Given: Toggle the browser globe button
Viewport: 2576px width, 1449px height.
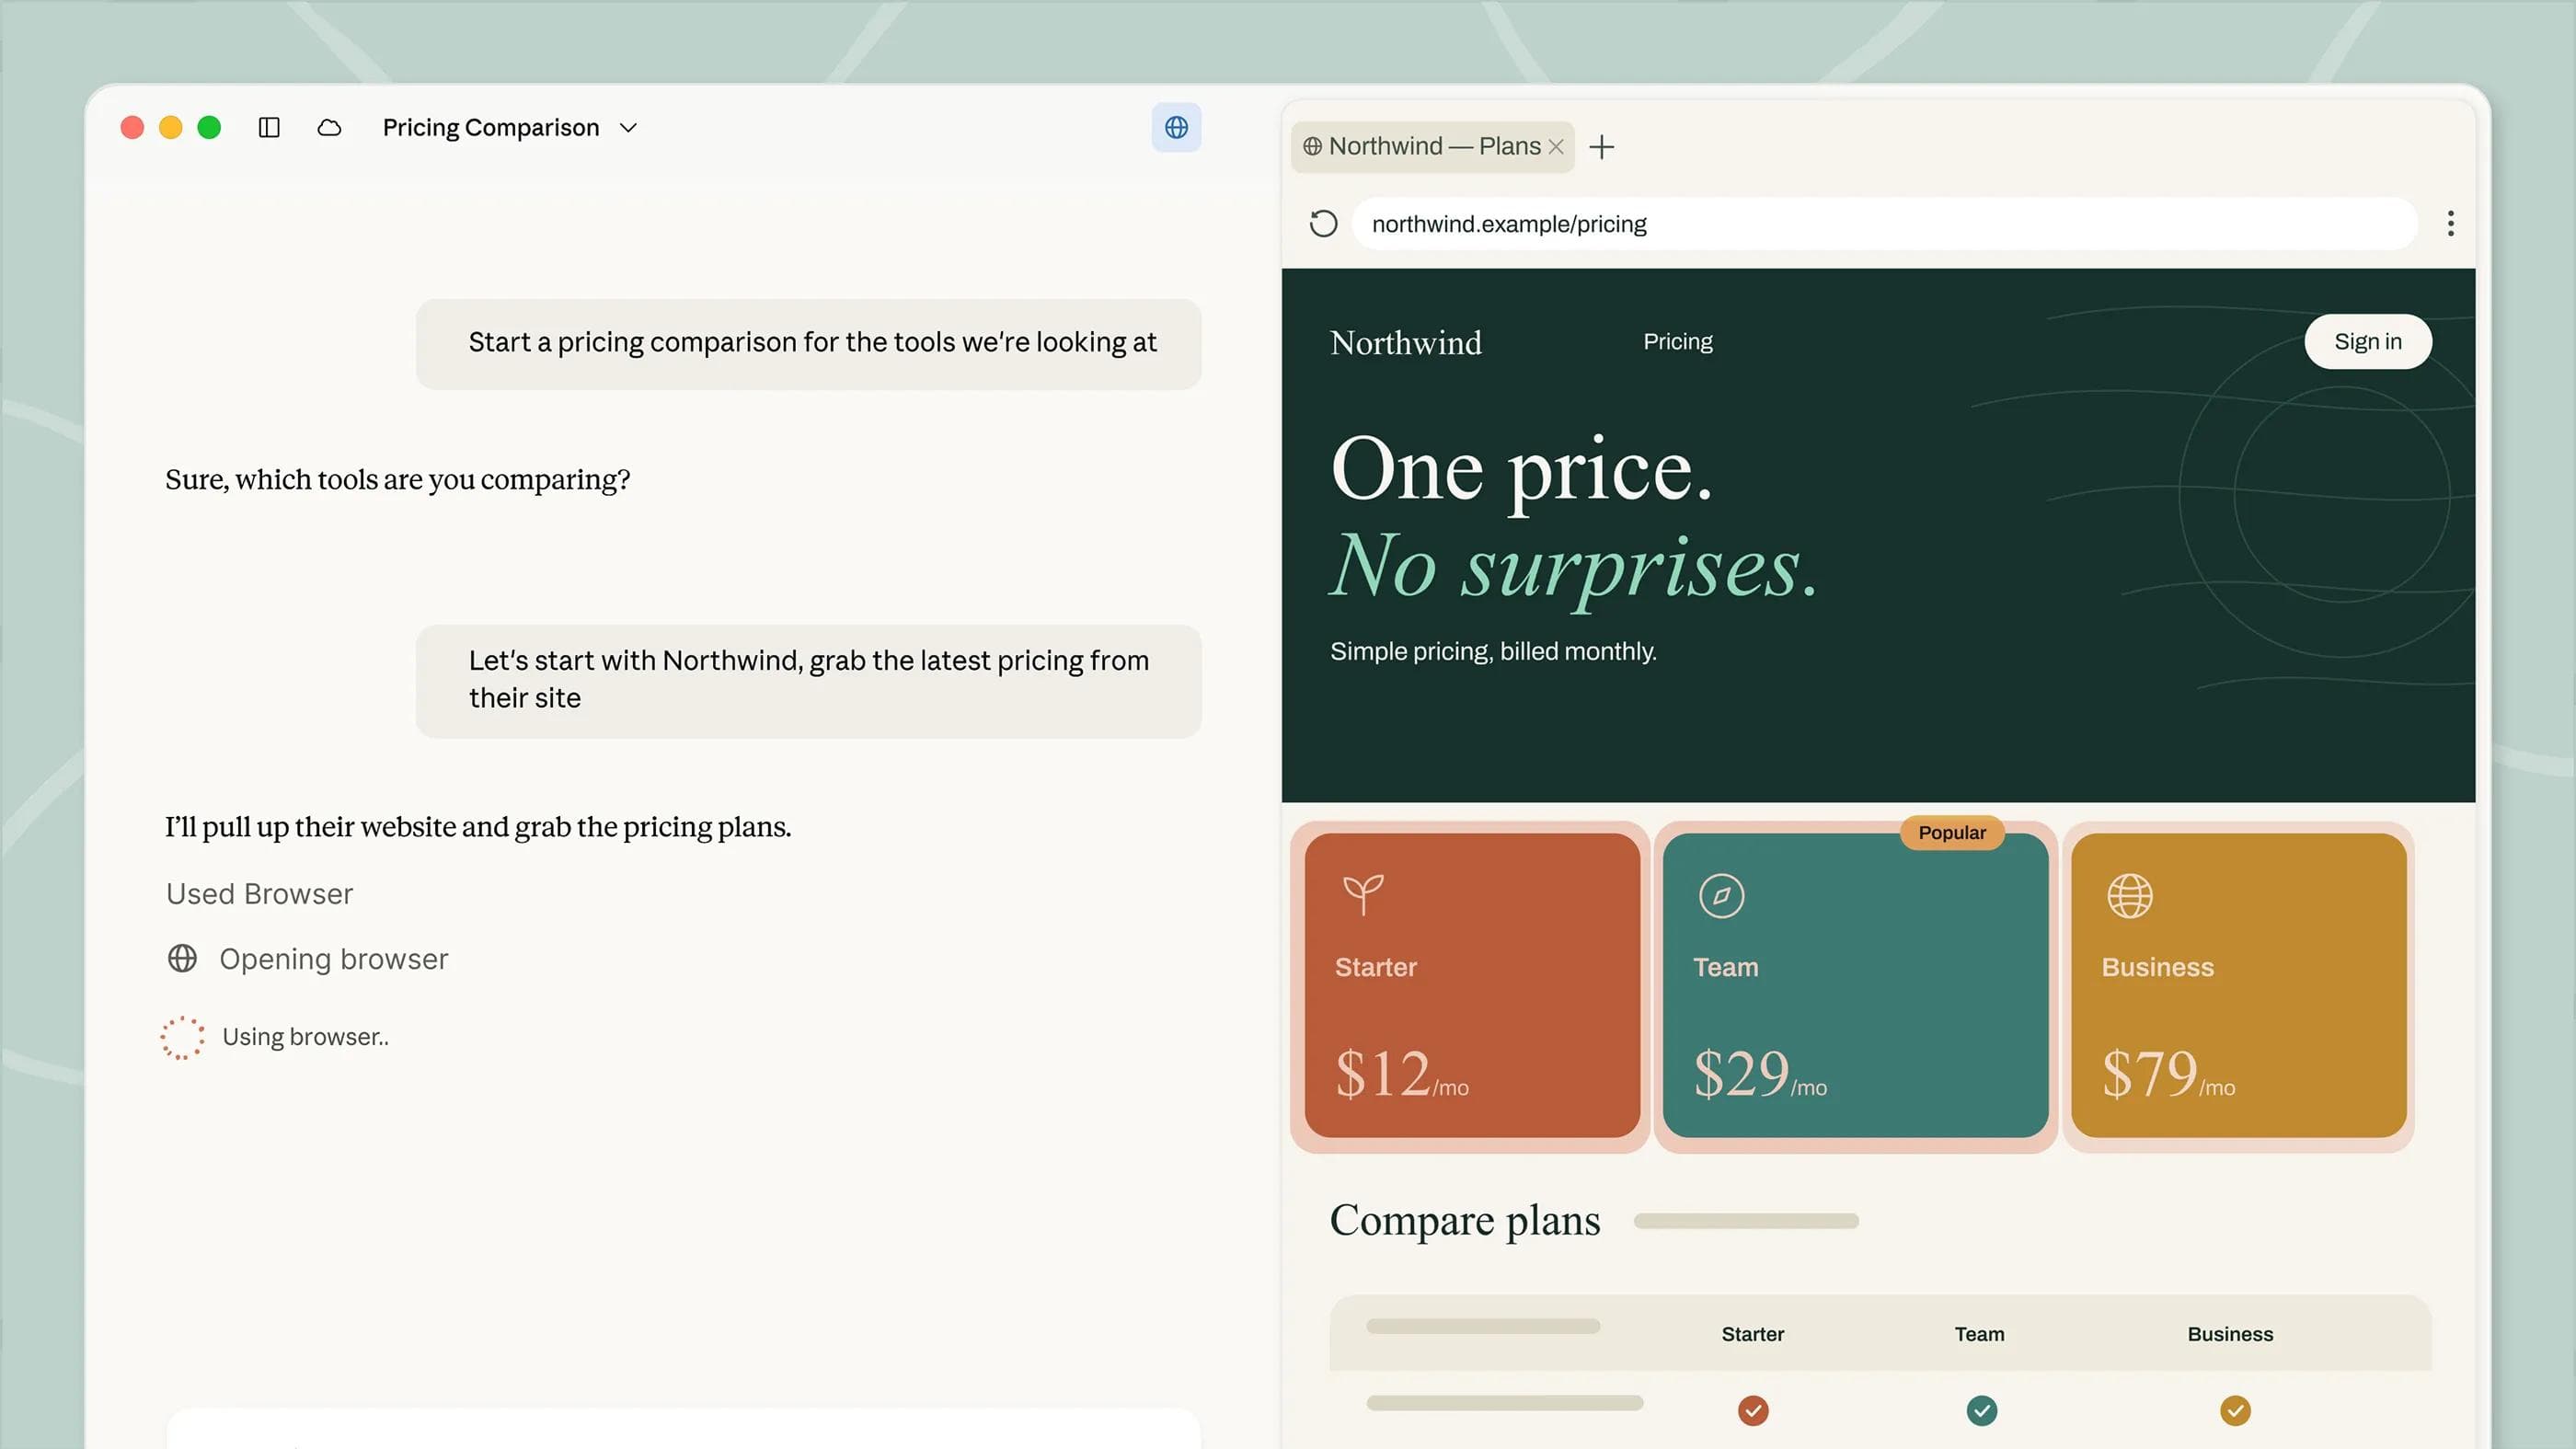Looking at the screenshot, I should coord(1176,127).
